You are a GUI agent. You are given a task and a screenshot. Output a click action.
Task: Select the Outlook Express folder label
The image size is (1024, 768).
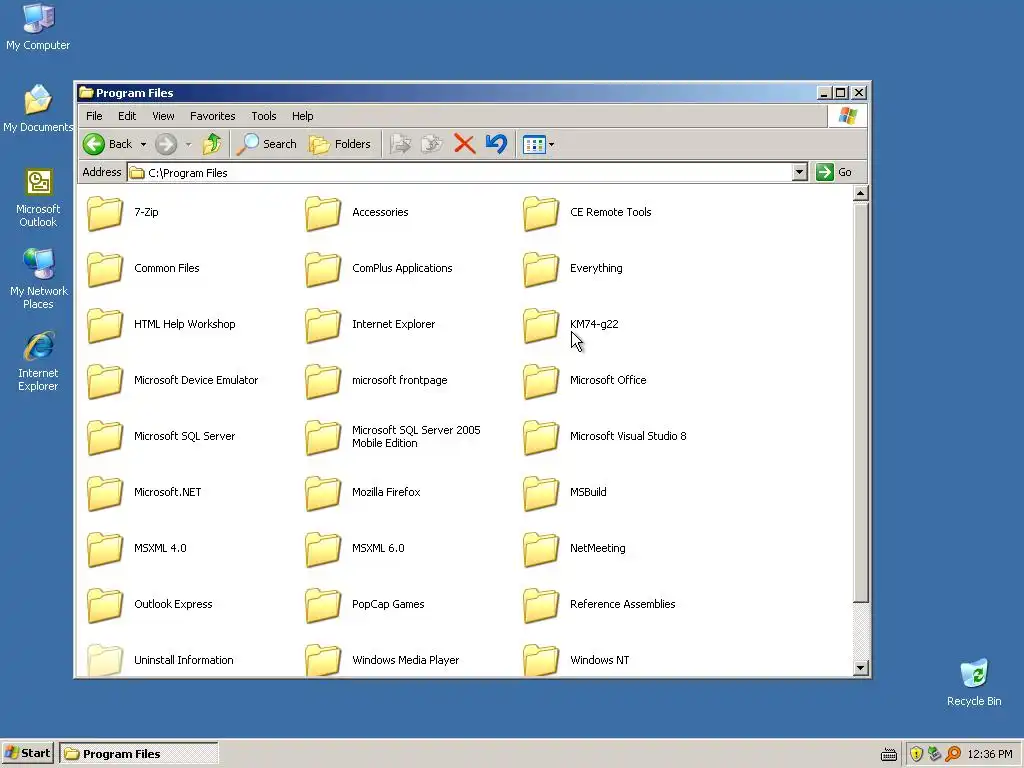pyautogui.click(x=173, y=605)
